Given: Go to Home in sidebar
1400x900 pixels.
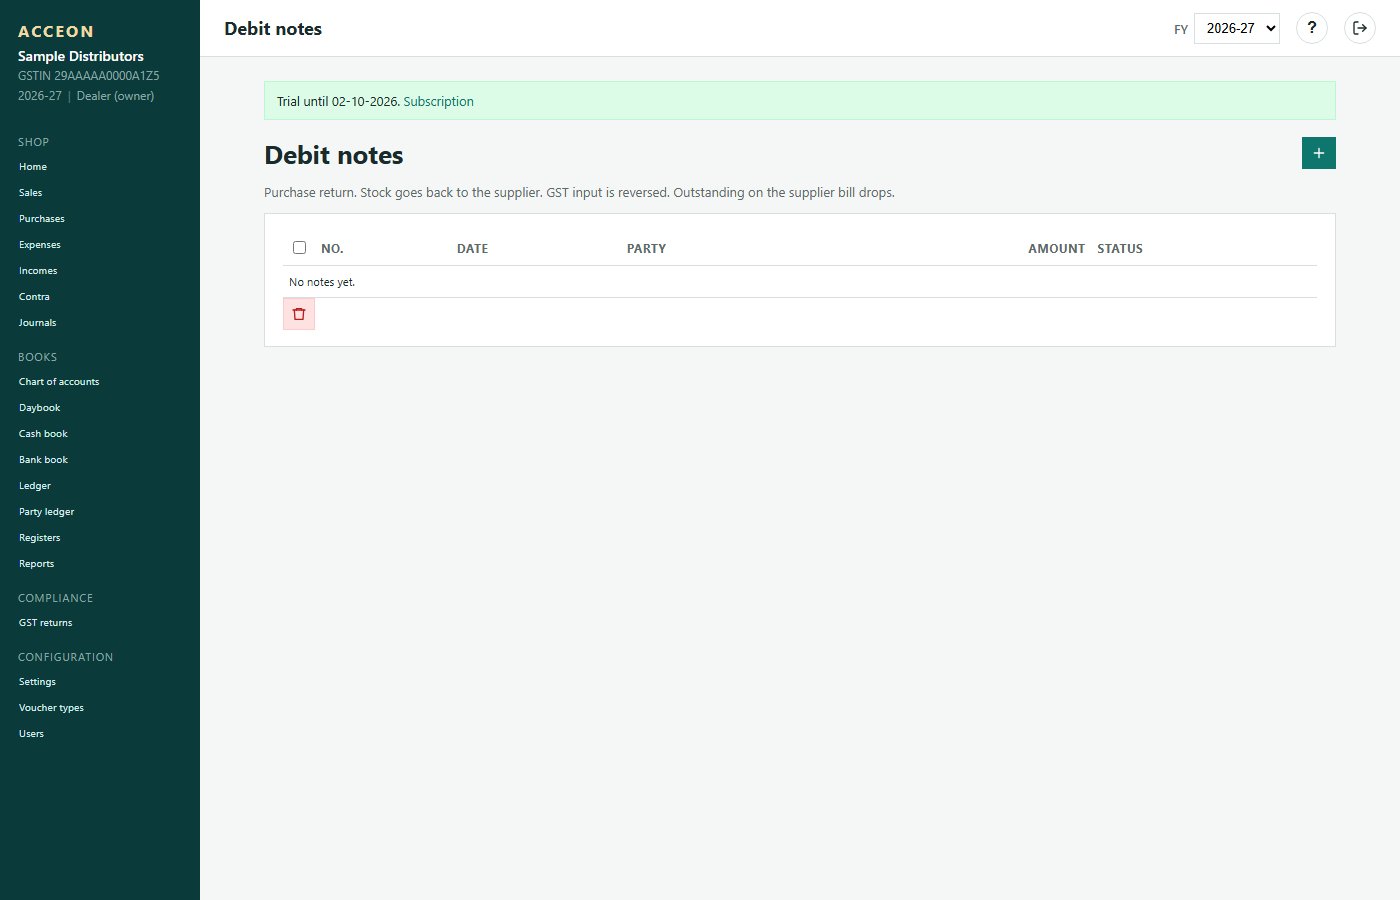Looking at the screenshot, I should point(33,167).
